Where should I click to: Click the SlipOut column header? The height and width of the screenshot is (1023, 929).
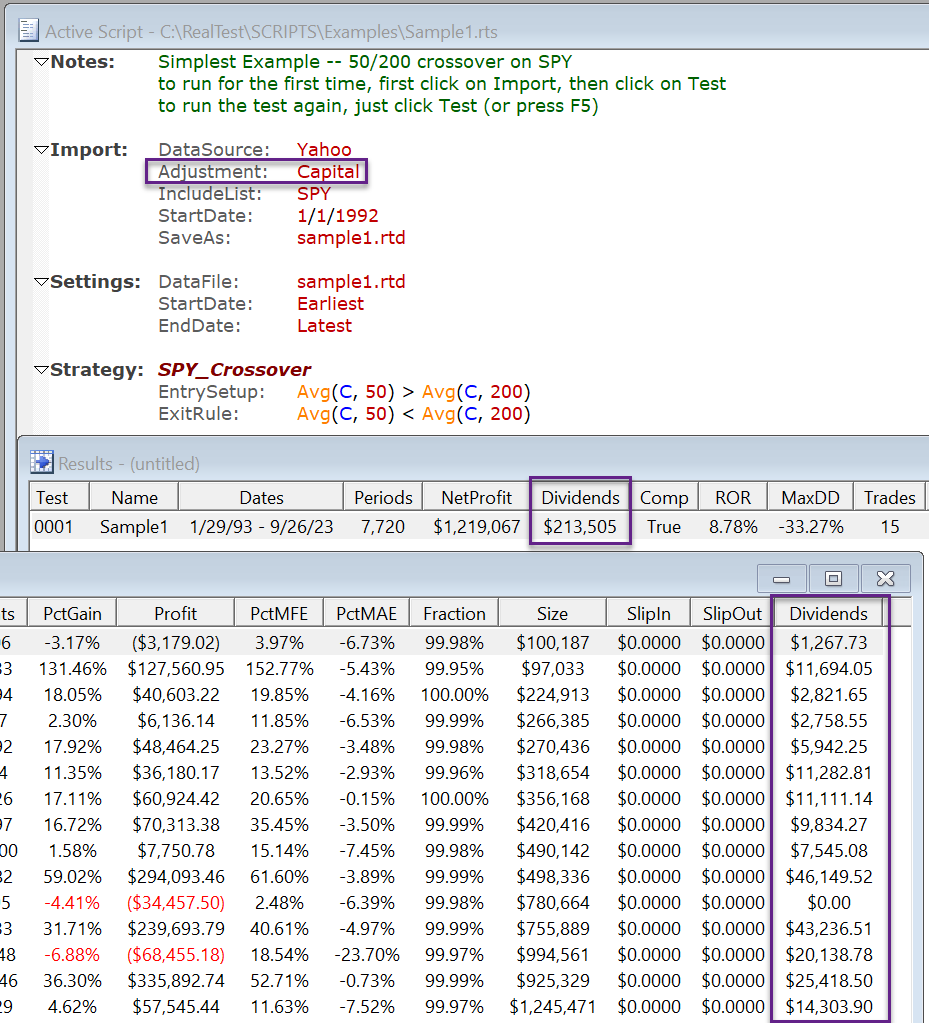click(x=734, y=613)
